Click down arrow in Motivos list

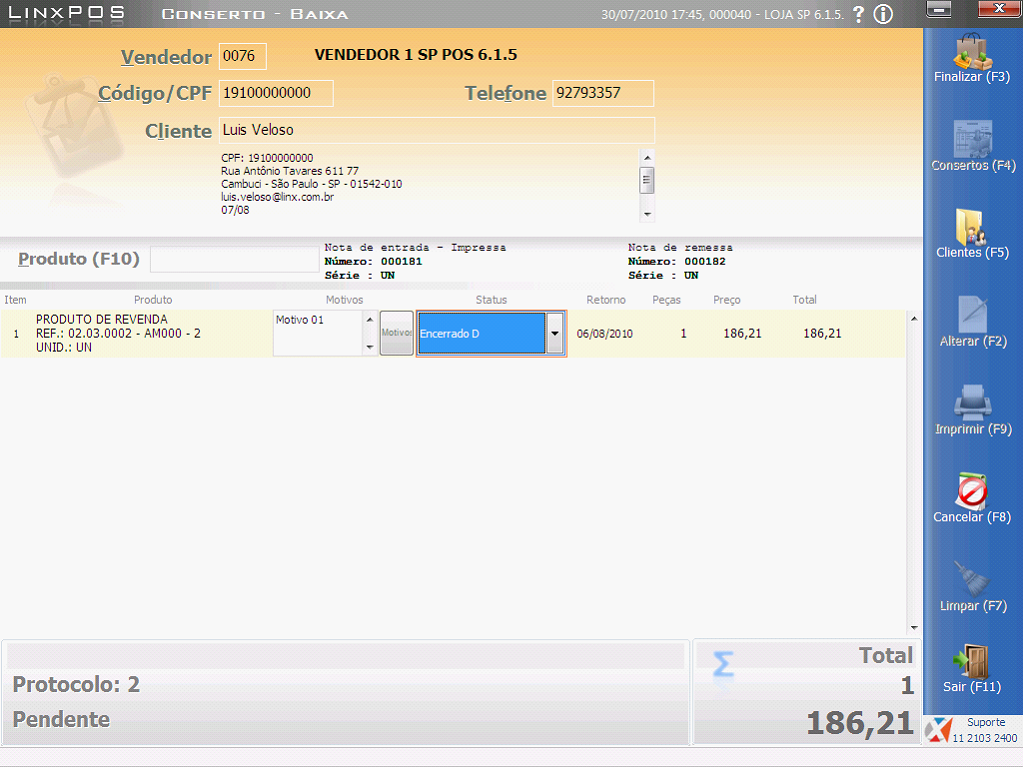[370, 347]
